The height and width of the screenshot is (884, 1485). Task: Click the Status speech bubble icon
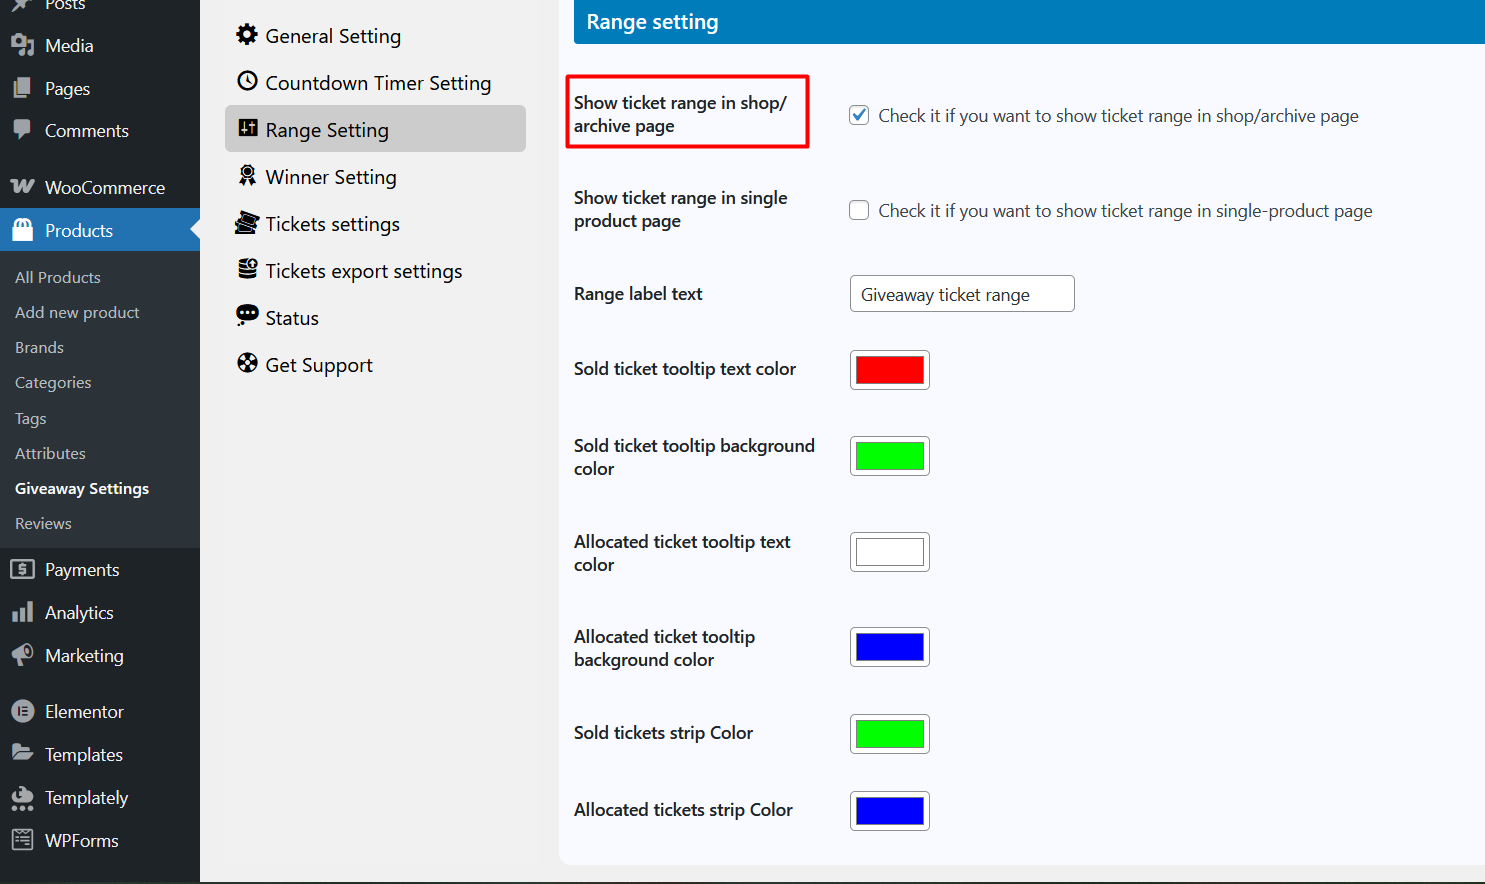247,316
